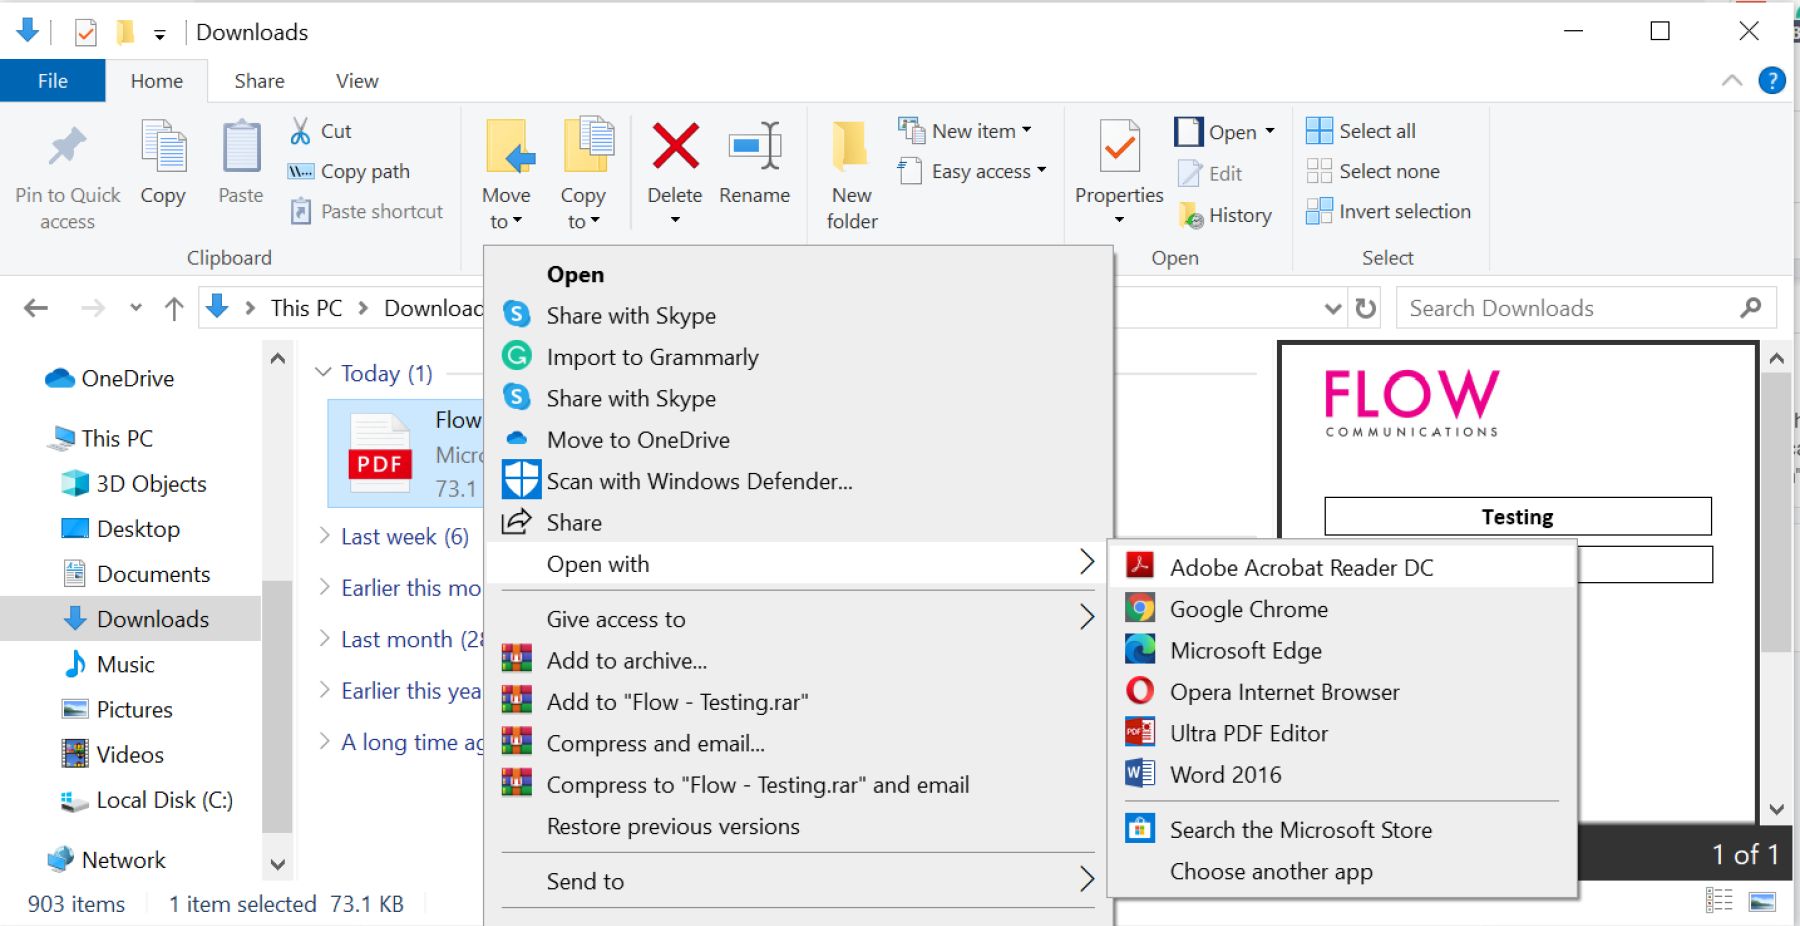
Task: Open the New item dropdown
Action: click(965, 131)
